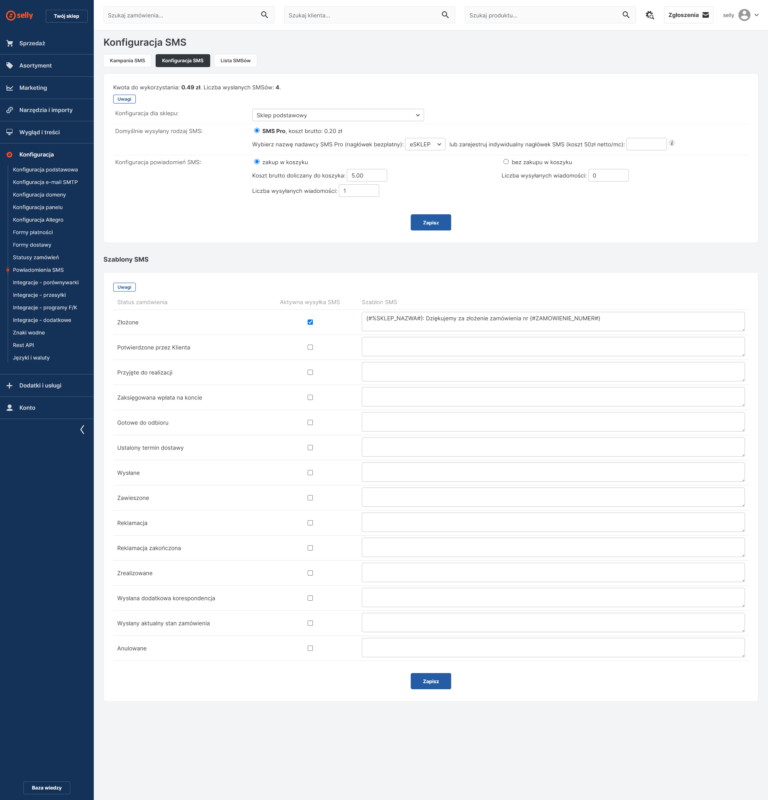Open settings gear icon in top bar
This screenshot has height=800, width=768.
649,15
